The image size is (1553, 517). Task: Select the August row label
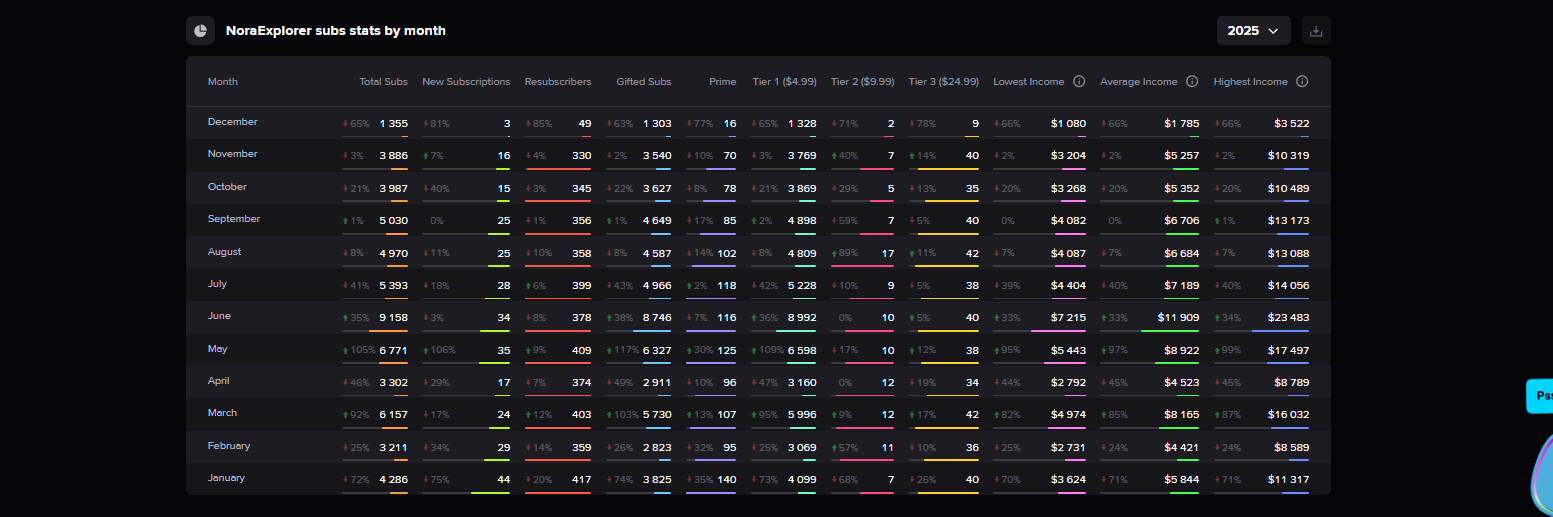pos(225,252)
